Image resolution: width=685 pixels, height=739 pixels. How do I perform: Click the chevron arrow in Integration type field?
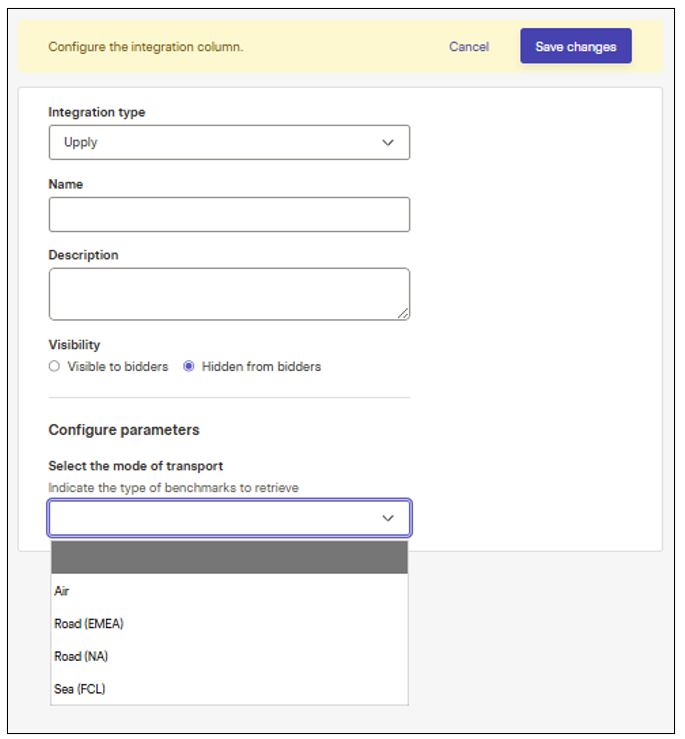[x=388, y=142]
